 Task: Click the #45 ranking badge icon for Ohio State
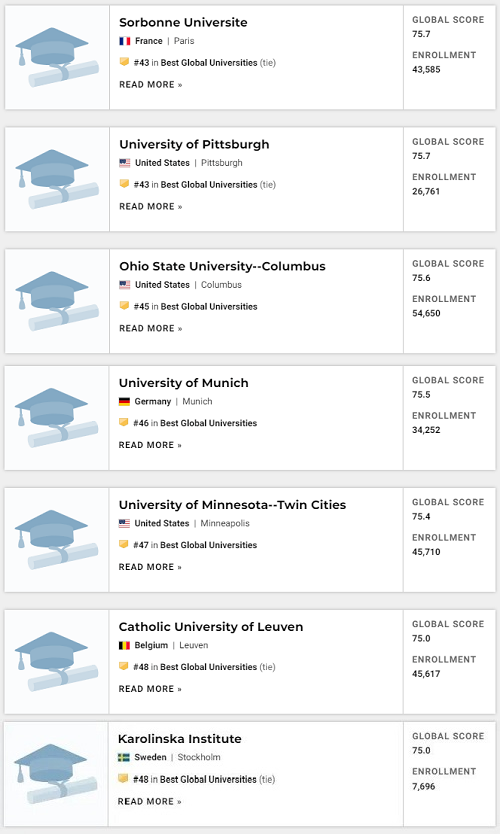point(124,306)
